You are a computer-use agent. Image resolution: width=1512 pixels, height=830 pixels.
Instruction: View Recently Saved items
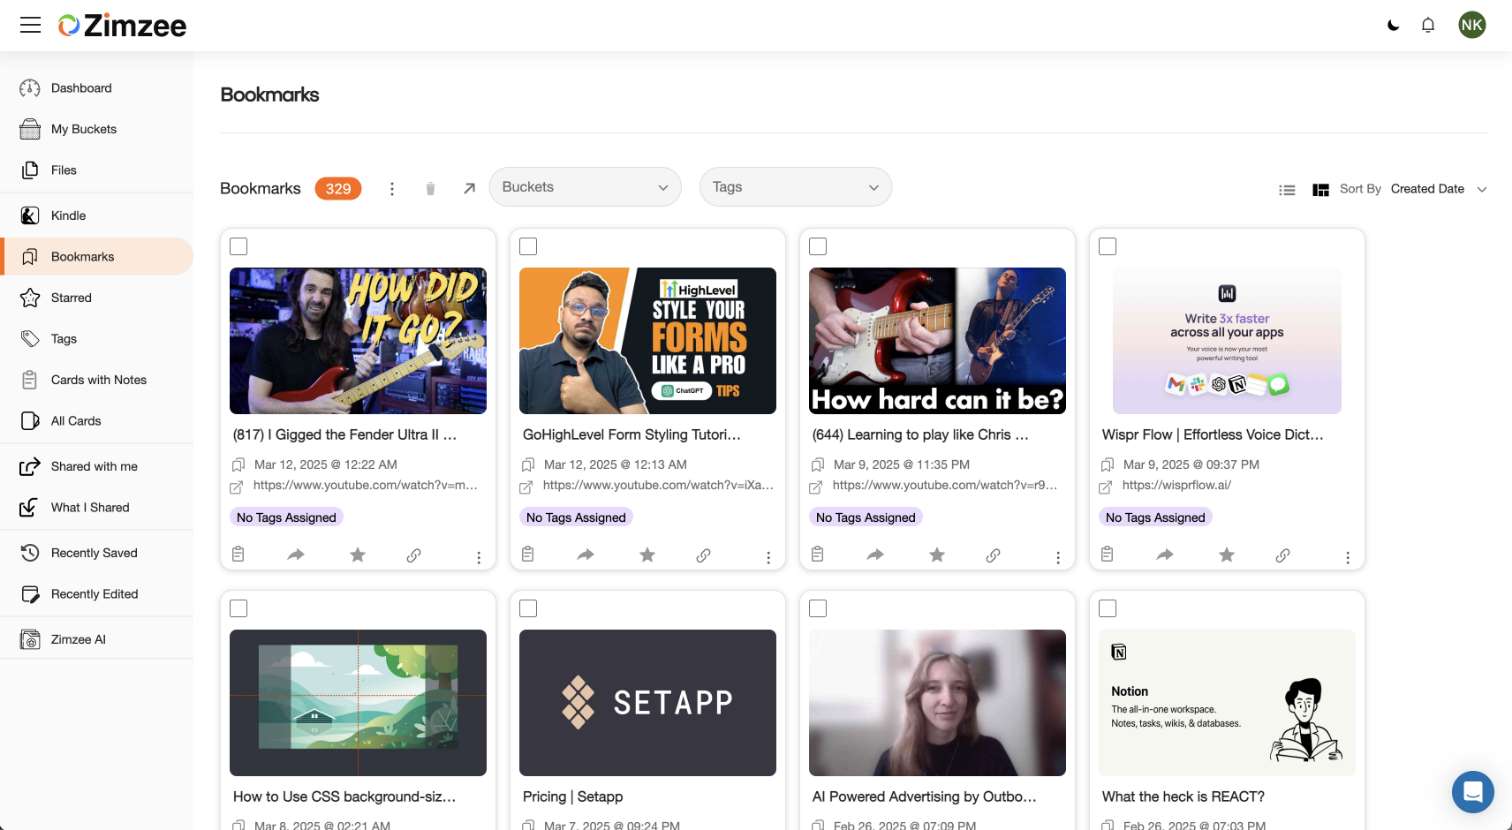(96, 552)
